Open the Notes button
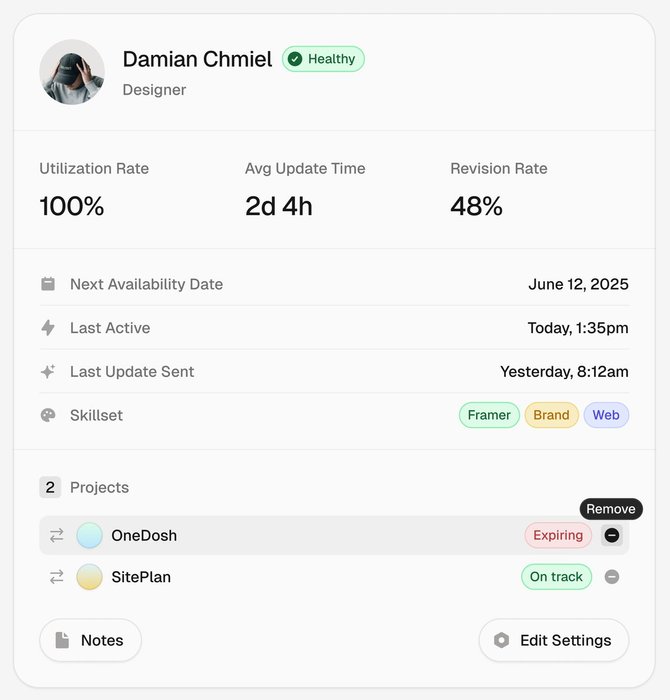Screen dimensions: 670x700 pos(90,640)
